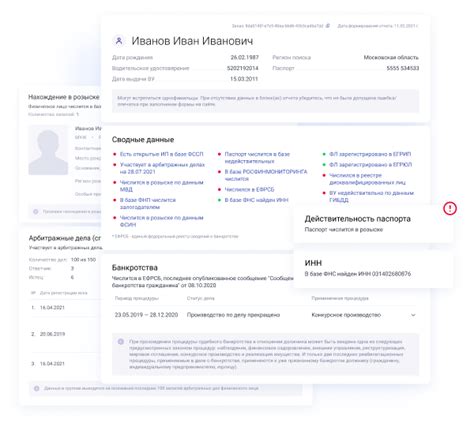Select the text В базе ФНС найден ИНН 031402680676
The height and width of the screenshot is (426, 474).
click(358, 274)
